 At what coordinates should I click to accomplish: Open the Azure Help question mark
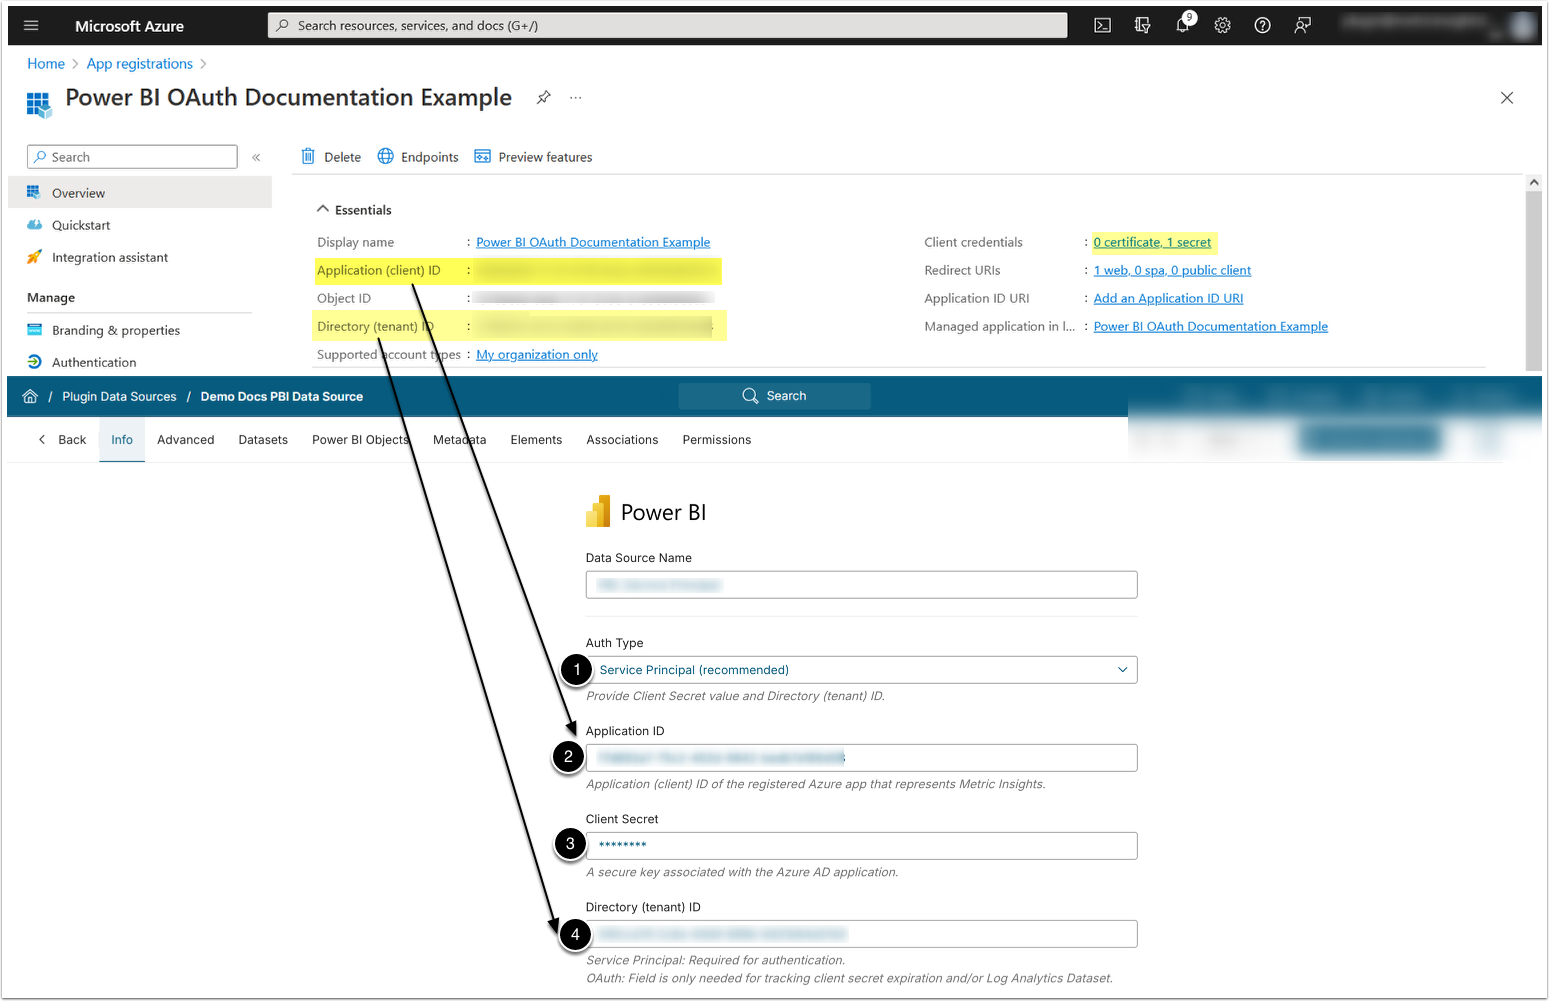coord(1262,26)
